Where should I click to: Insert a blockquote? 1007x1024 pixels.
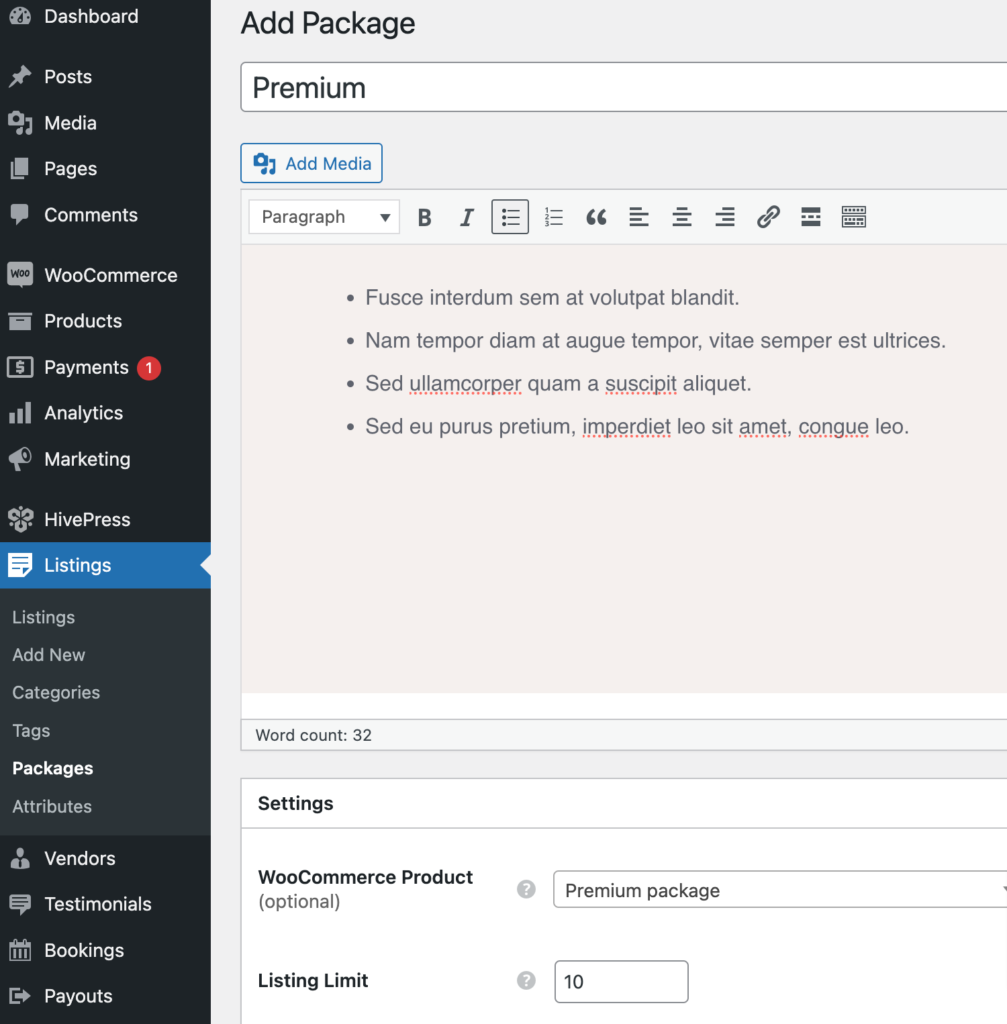[596, 216]
